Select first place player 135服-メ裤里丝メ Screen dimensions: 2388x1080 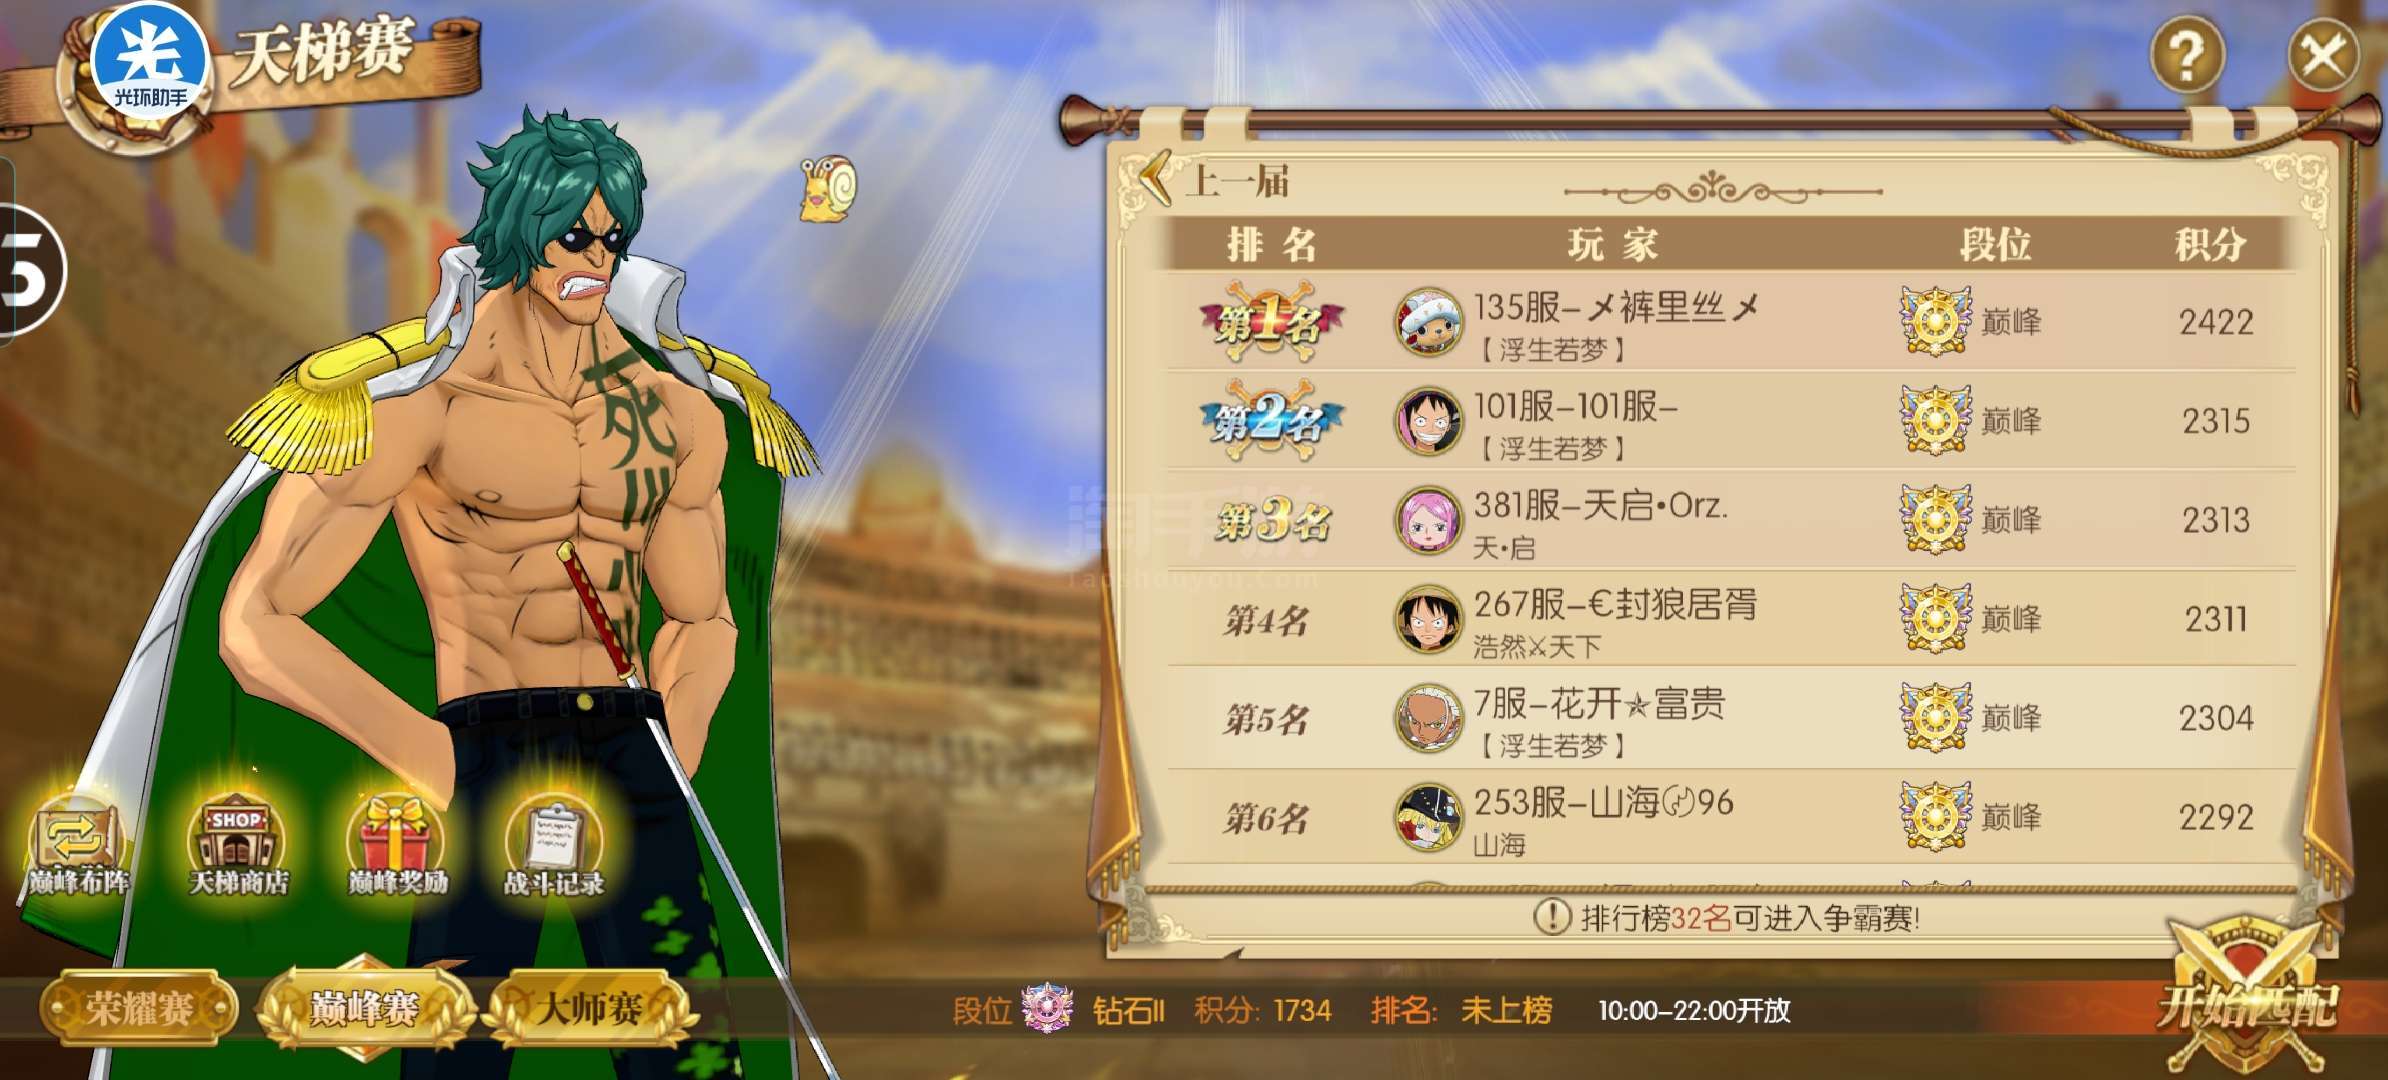coord(1730,322)
